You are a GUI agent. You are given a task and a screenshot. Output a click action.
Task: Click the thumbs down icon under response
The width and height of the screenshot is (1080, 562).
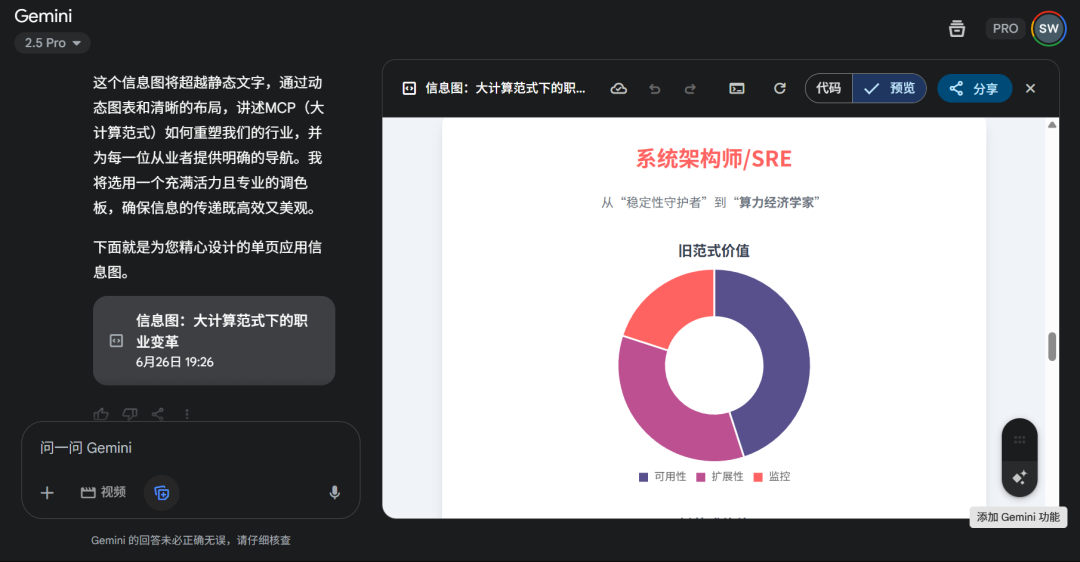[x=130, y=414]
